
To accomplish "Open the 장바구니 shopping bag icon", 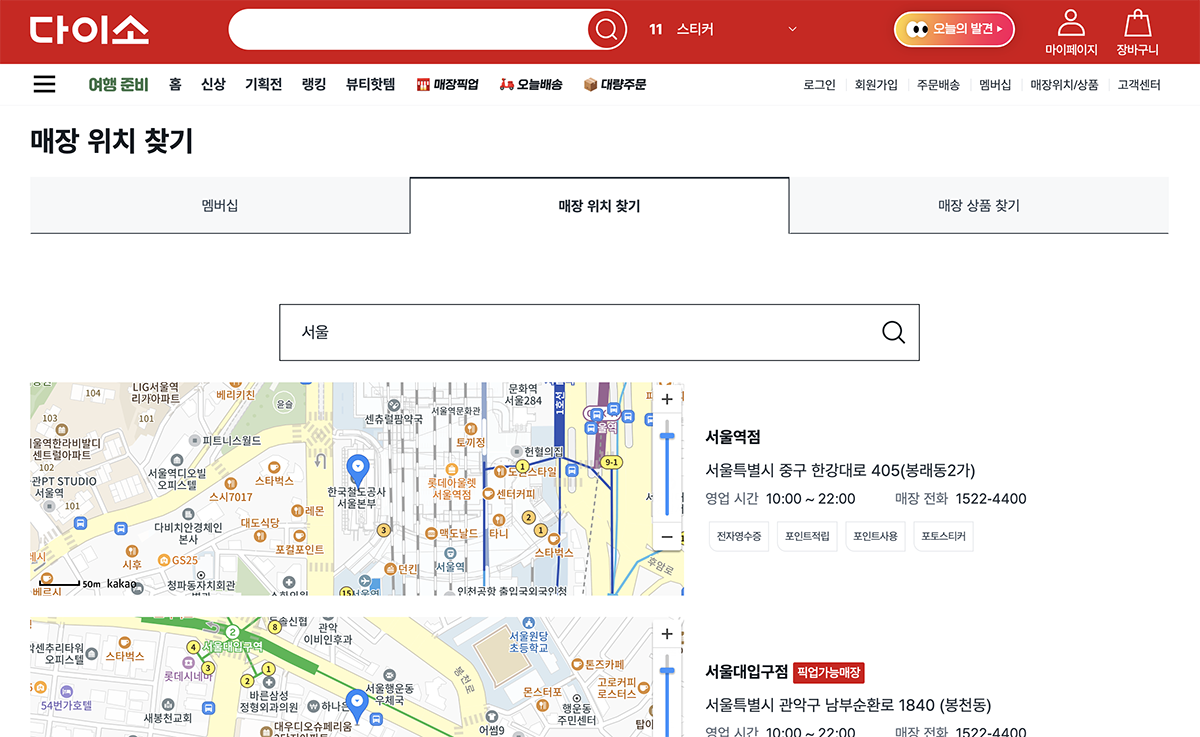I will click(x=1137, y=23).
